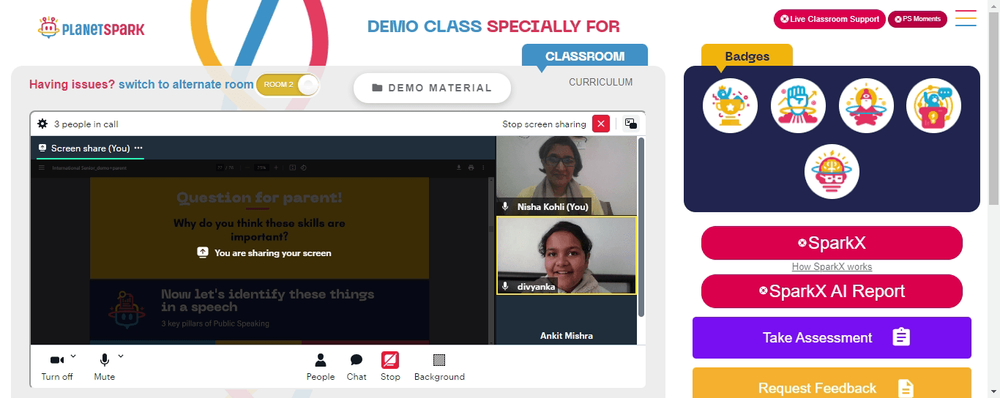
Task: Open the How SparkX works link
Action: (x=832, y=267)
